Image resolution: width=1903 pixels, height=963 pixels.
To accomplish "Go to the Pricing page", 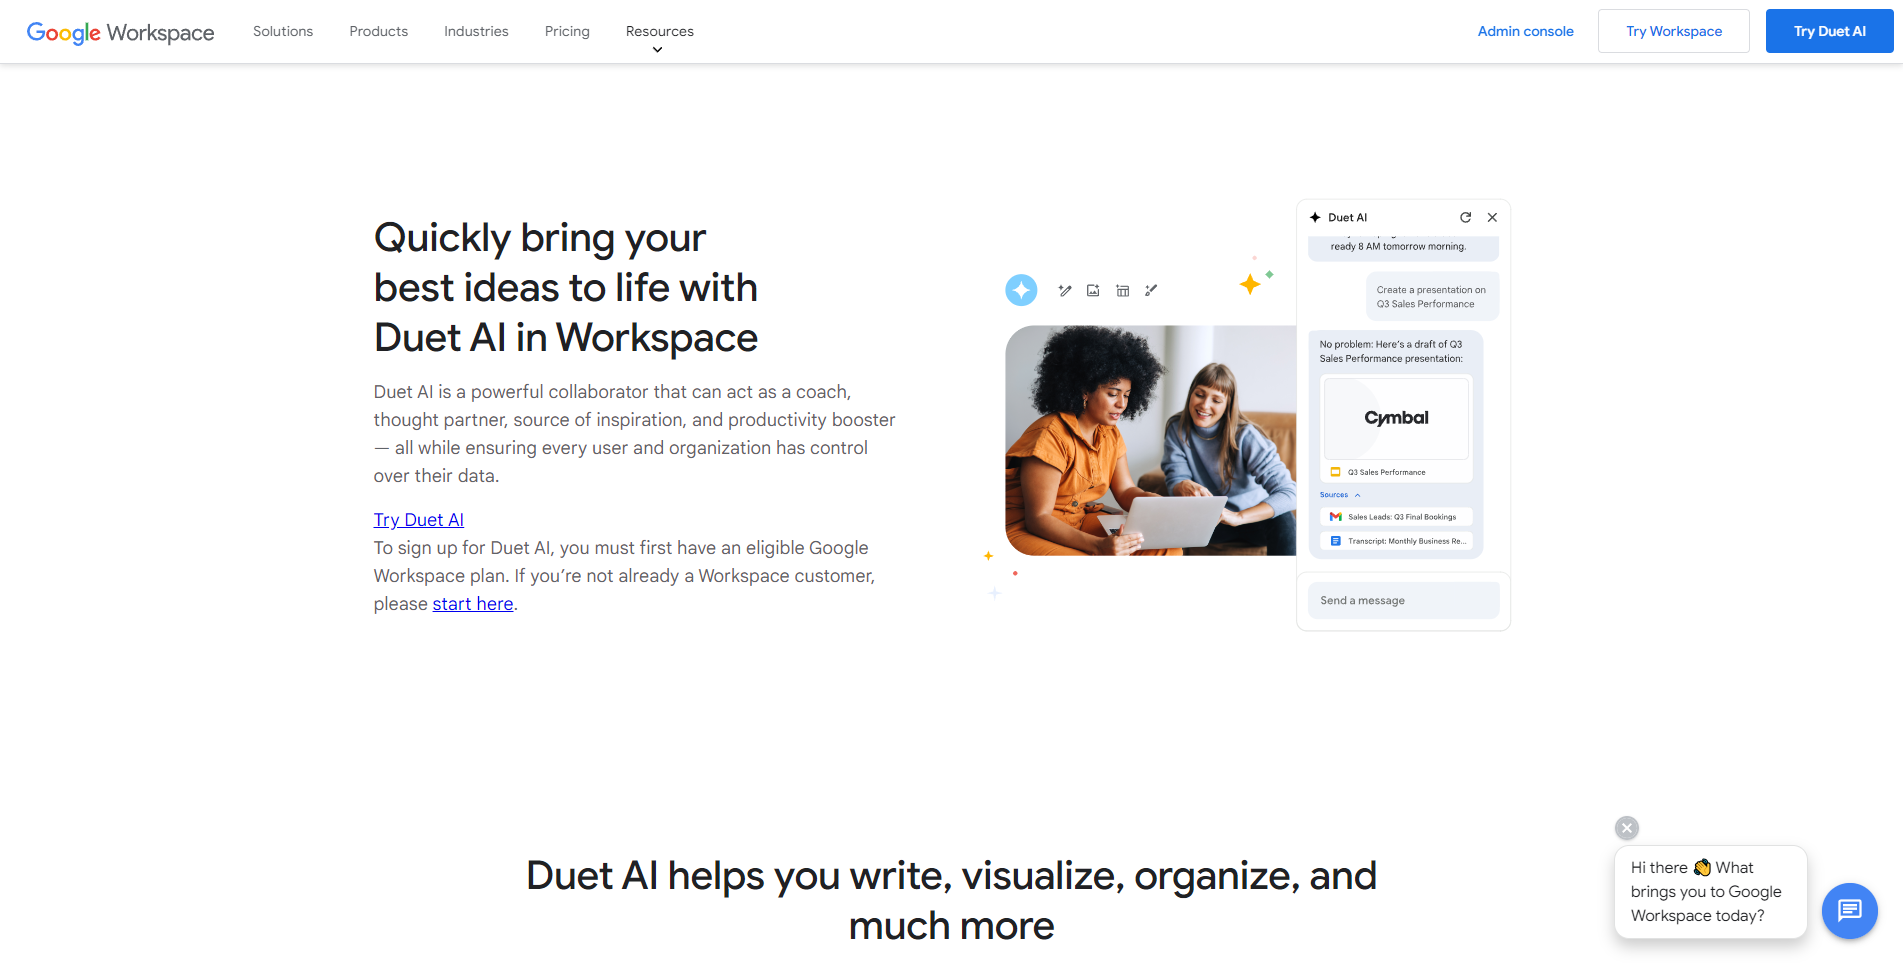I will 567,31.
